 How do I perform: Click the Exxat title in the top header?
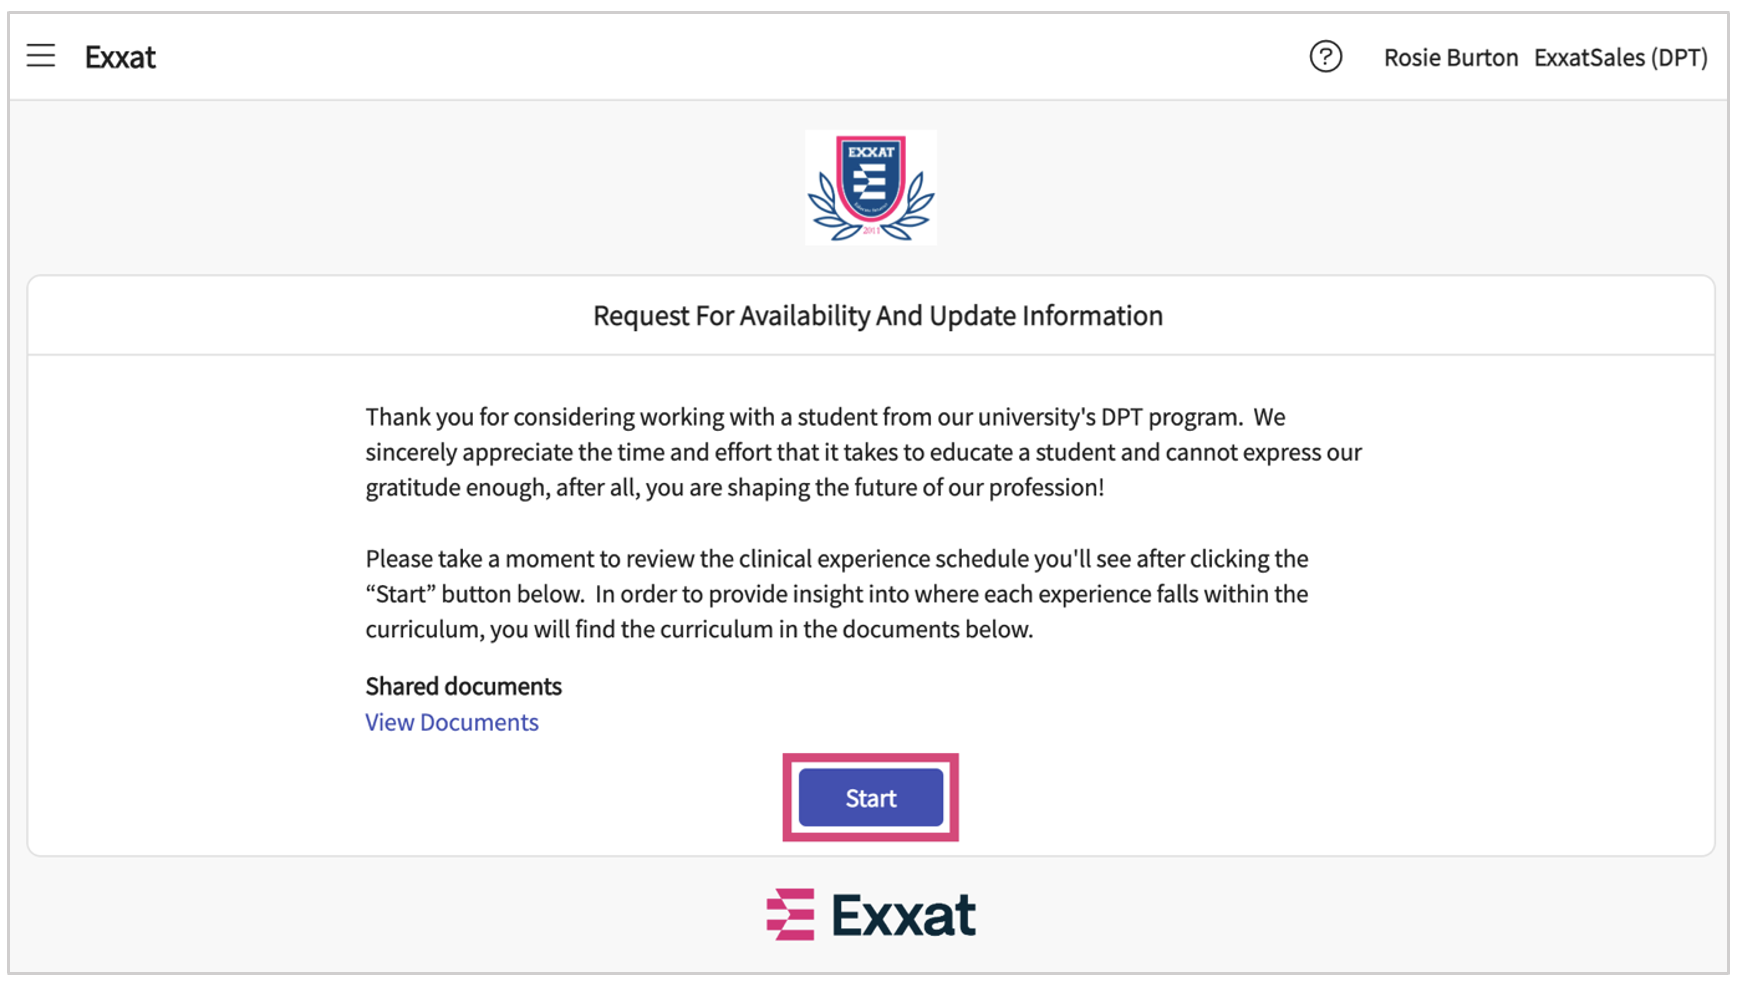120,57
